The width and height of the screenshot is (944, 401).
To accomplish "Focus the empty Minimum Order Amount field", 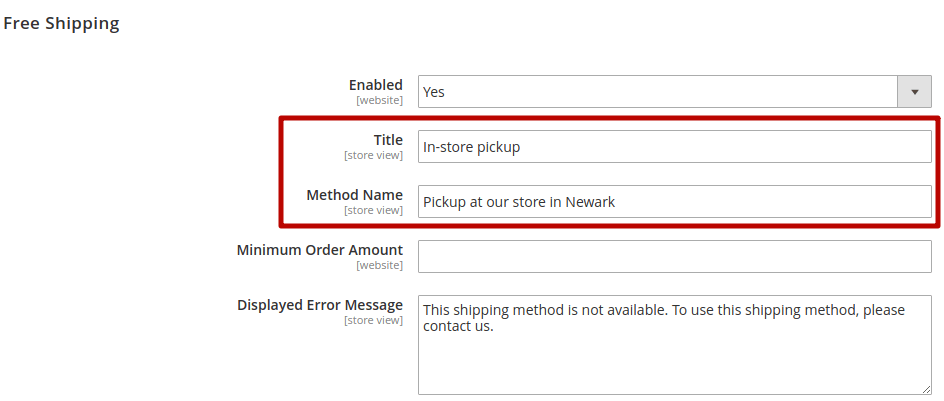I will click(674, 256).
